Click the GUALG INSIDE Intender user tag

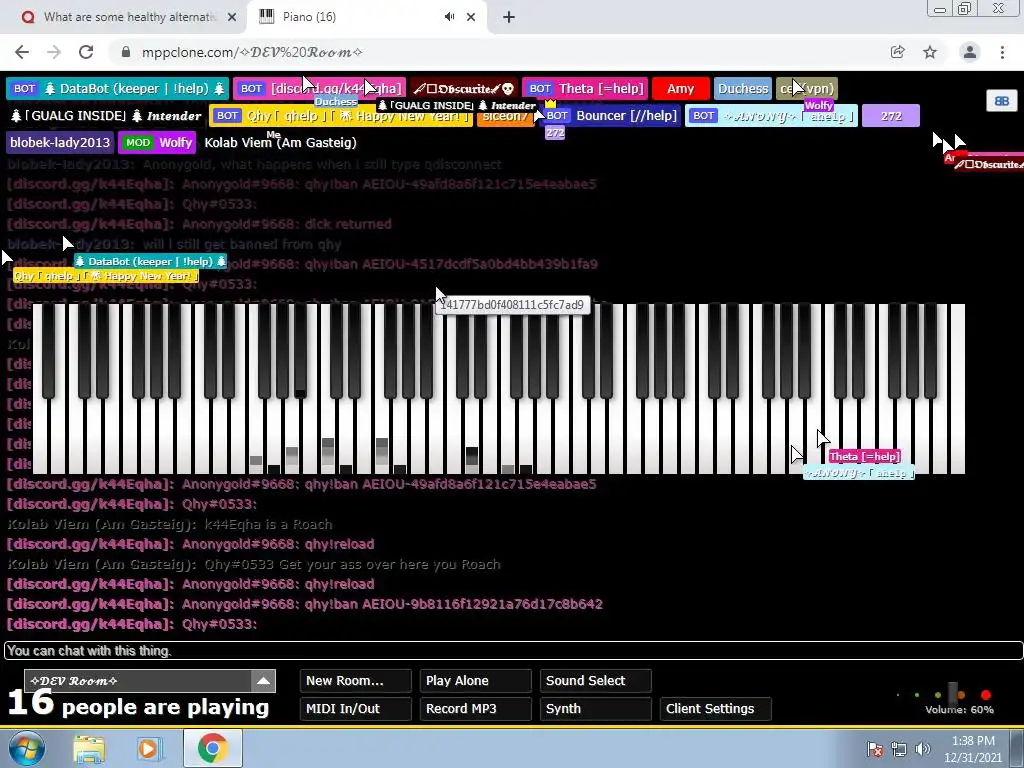(x=106, y=116)
